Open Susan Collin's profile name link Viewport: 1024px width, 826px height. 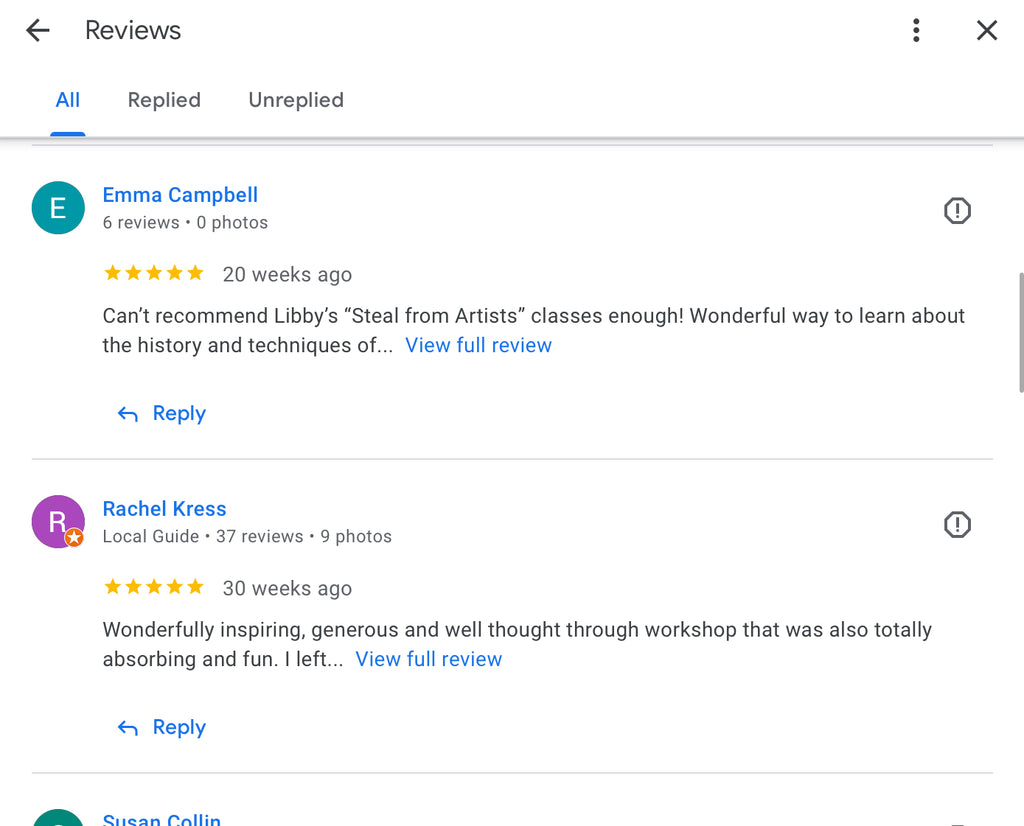tap(161, 820)
